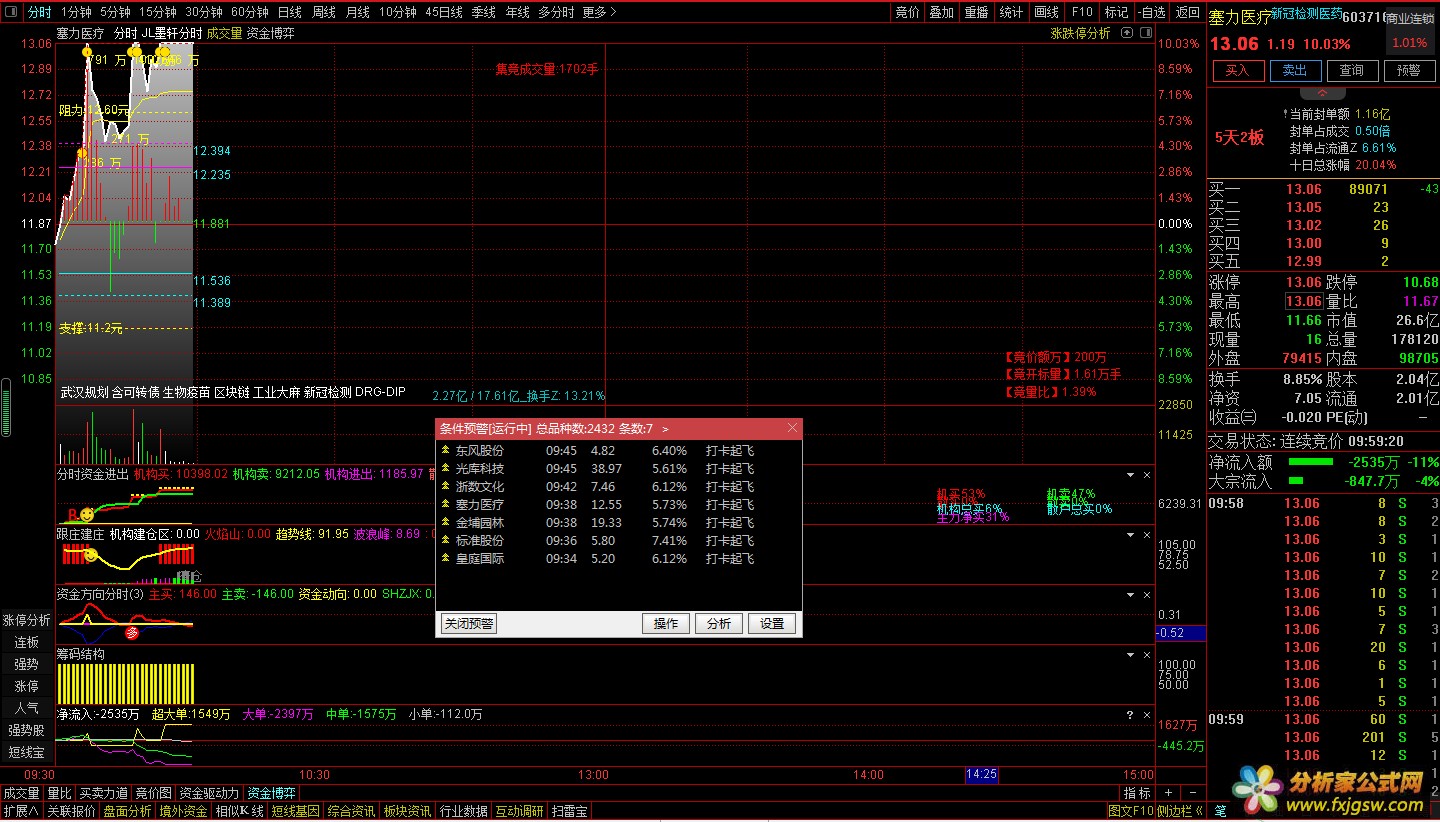The width and height of the screenshot is (1440, 822).
Task: Select the 多分时 view tab
Action: 556,12
